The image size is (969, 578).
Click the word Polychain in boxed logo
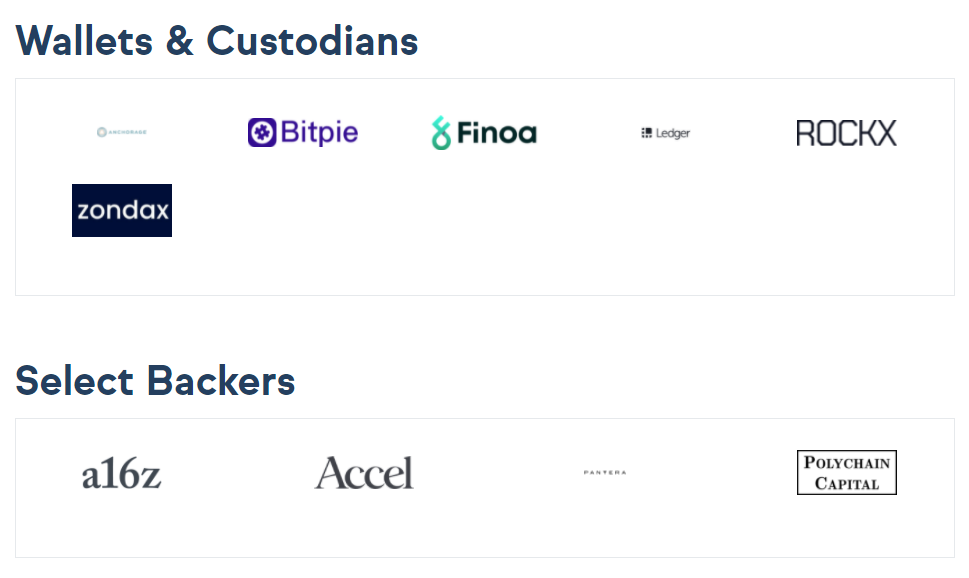pyautogui.click(x=847, y=462)
